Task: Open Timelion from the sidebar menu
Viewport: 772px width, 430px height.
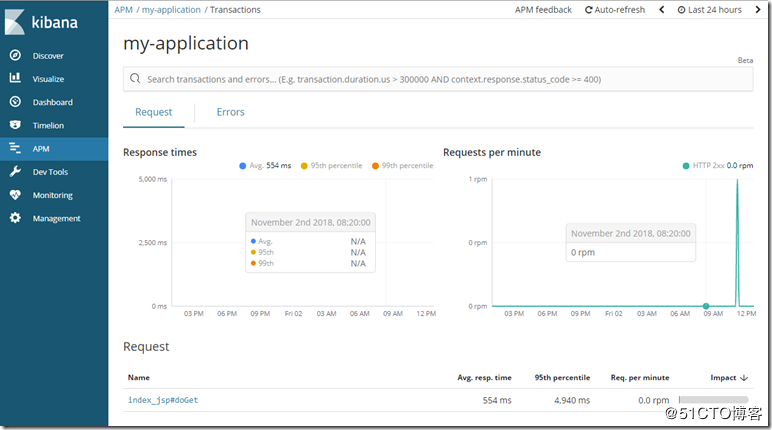Action: pyautogui.click(x=48, y=125)
